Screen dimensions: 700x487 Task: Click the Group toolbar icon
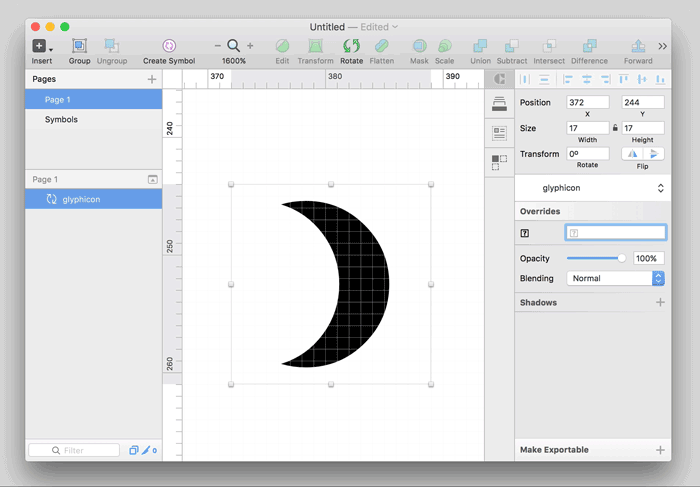[x=79, y=46]
